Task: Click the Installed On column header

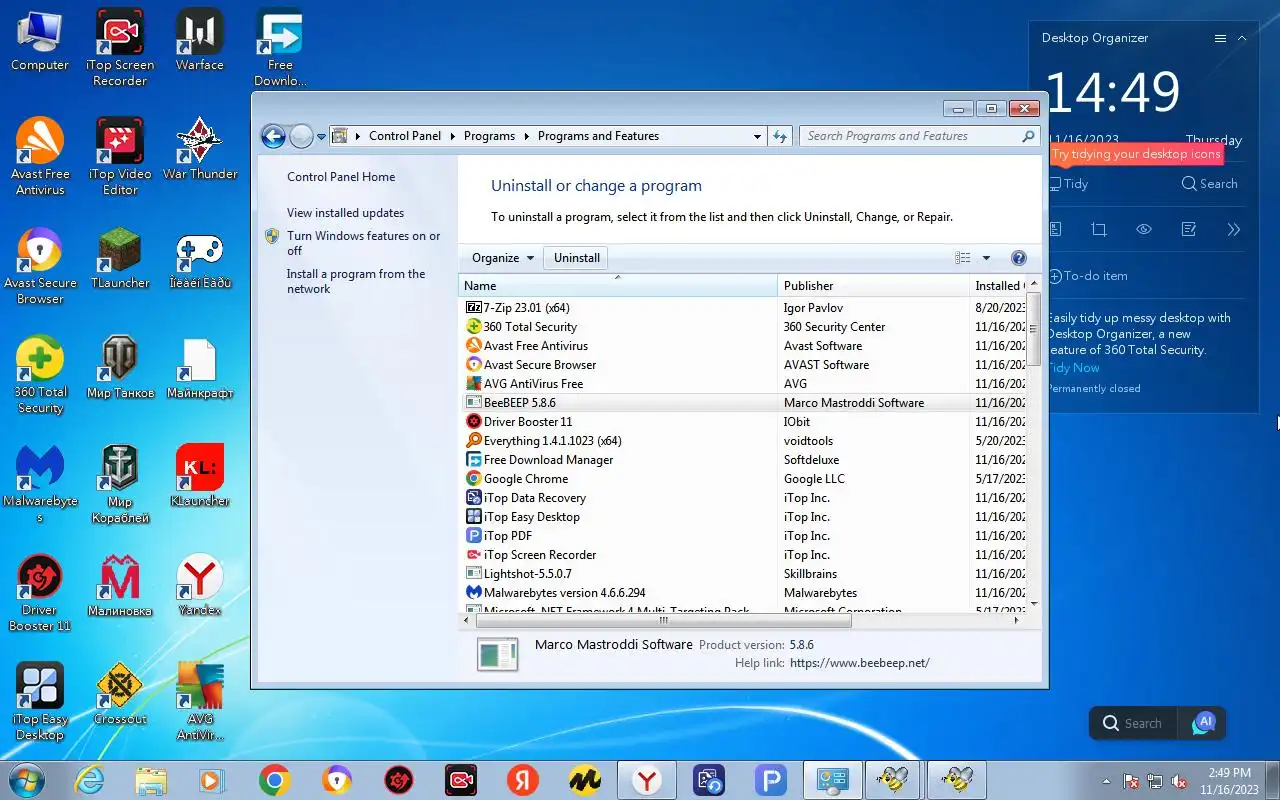Action: [x=997, y=286]
